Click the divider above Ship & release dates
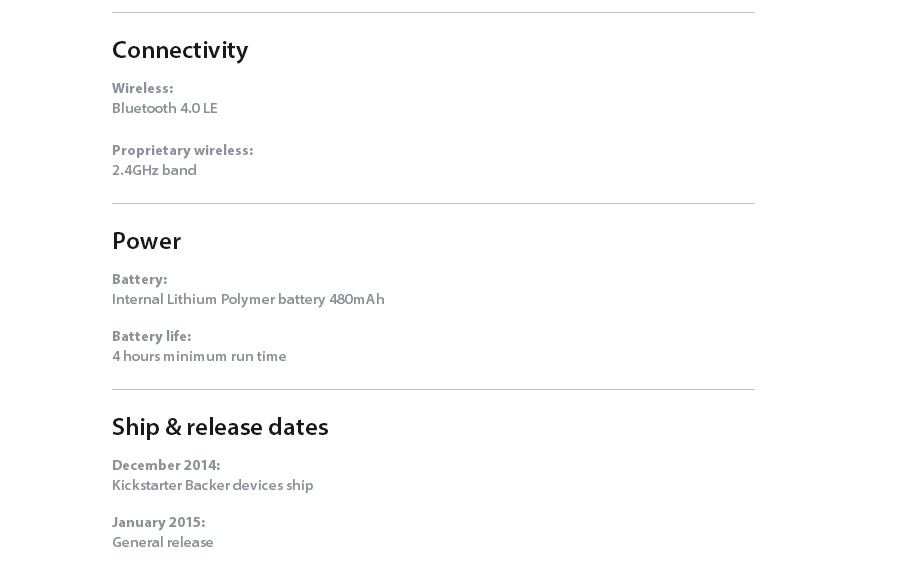Viewport: 919px width, 564px height. 433,389
